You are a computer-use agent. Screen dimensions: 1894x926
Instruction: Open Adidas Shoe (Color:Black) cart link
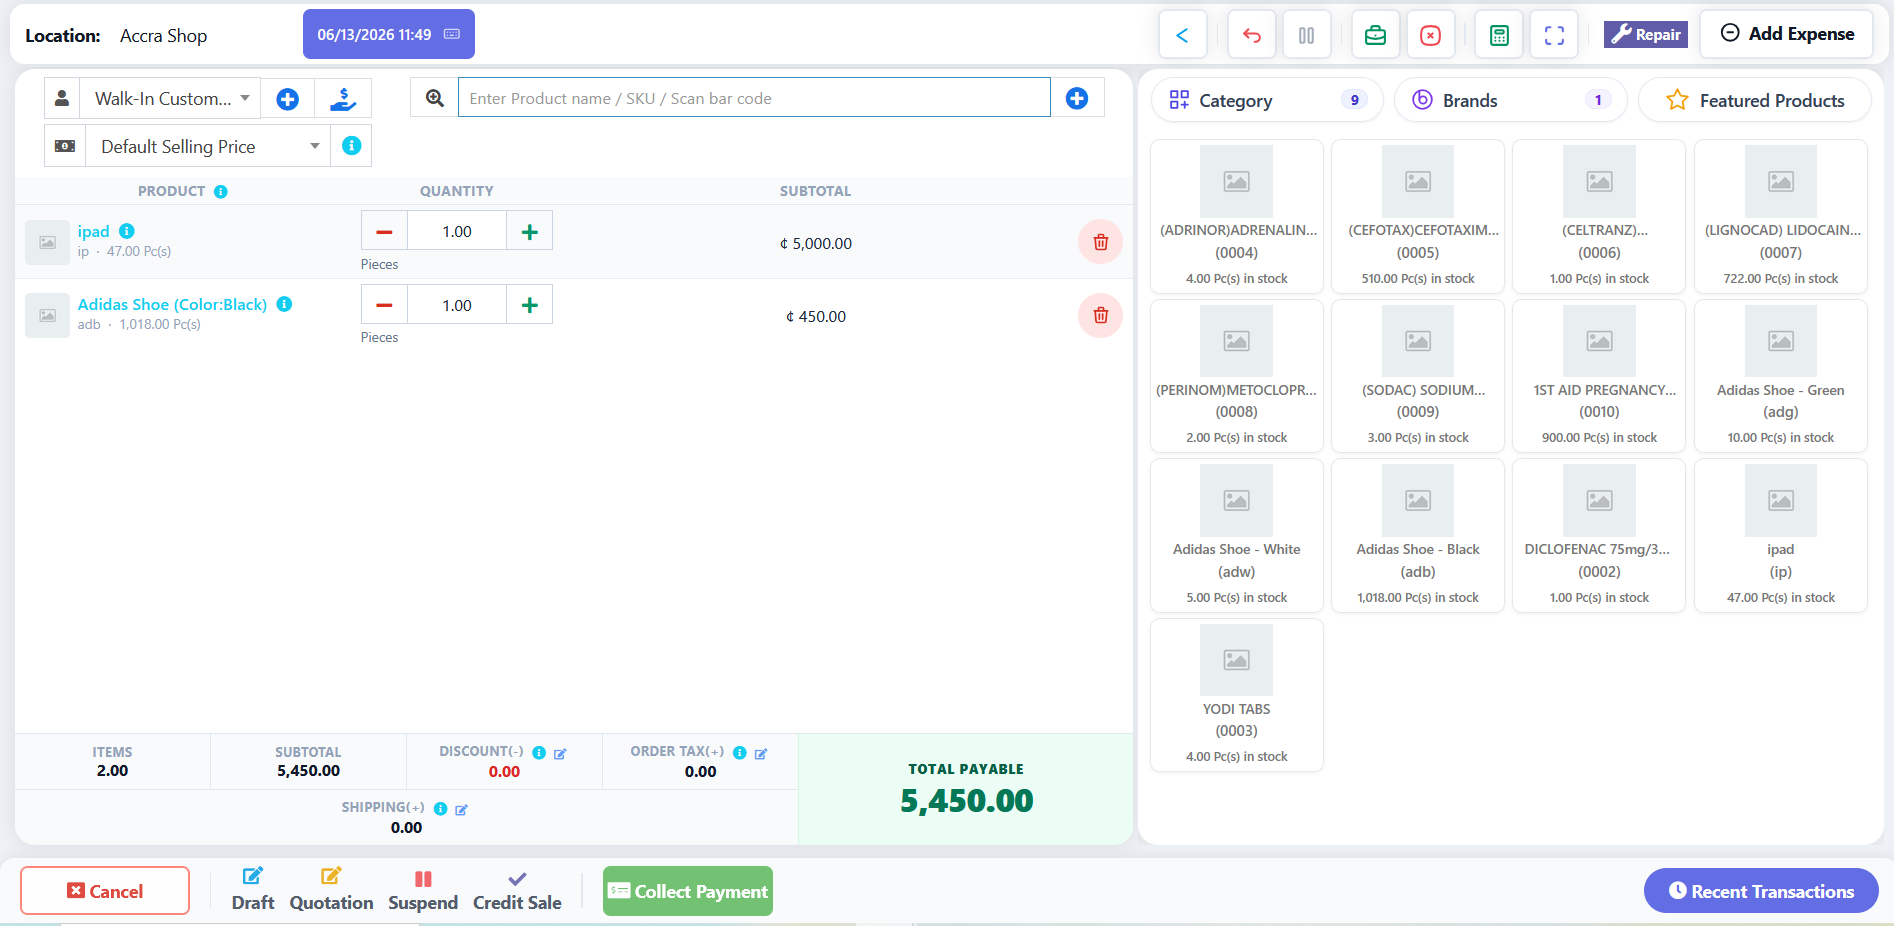pyautogui.click(x=172, y=304)
